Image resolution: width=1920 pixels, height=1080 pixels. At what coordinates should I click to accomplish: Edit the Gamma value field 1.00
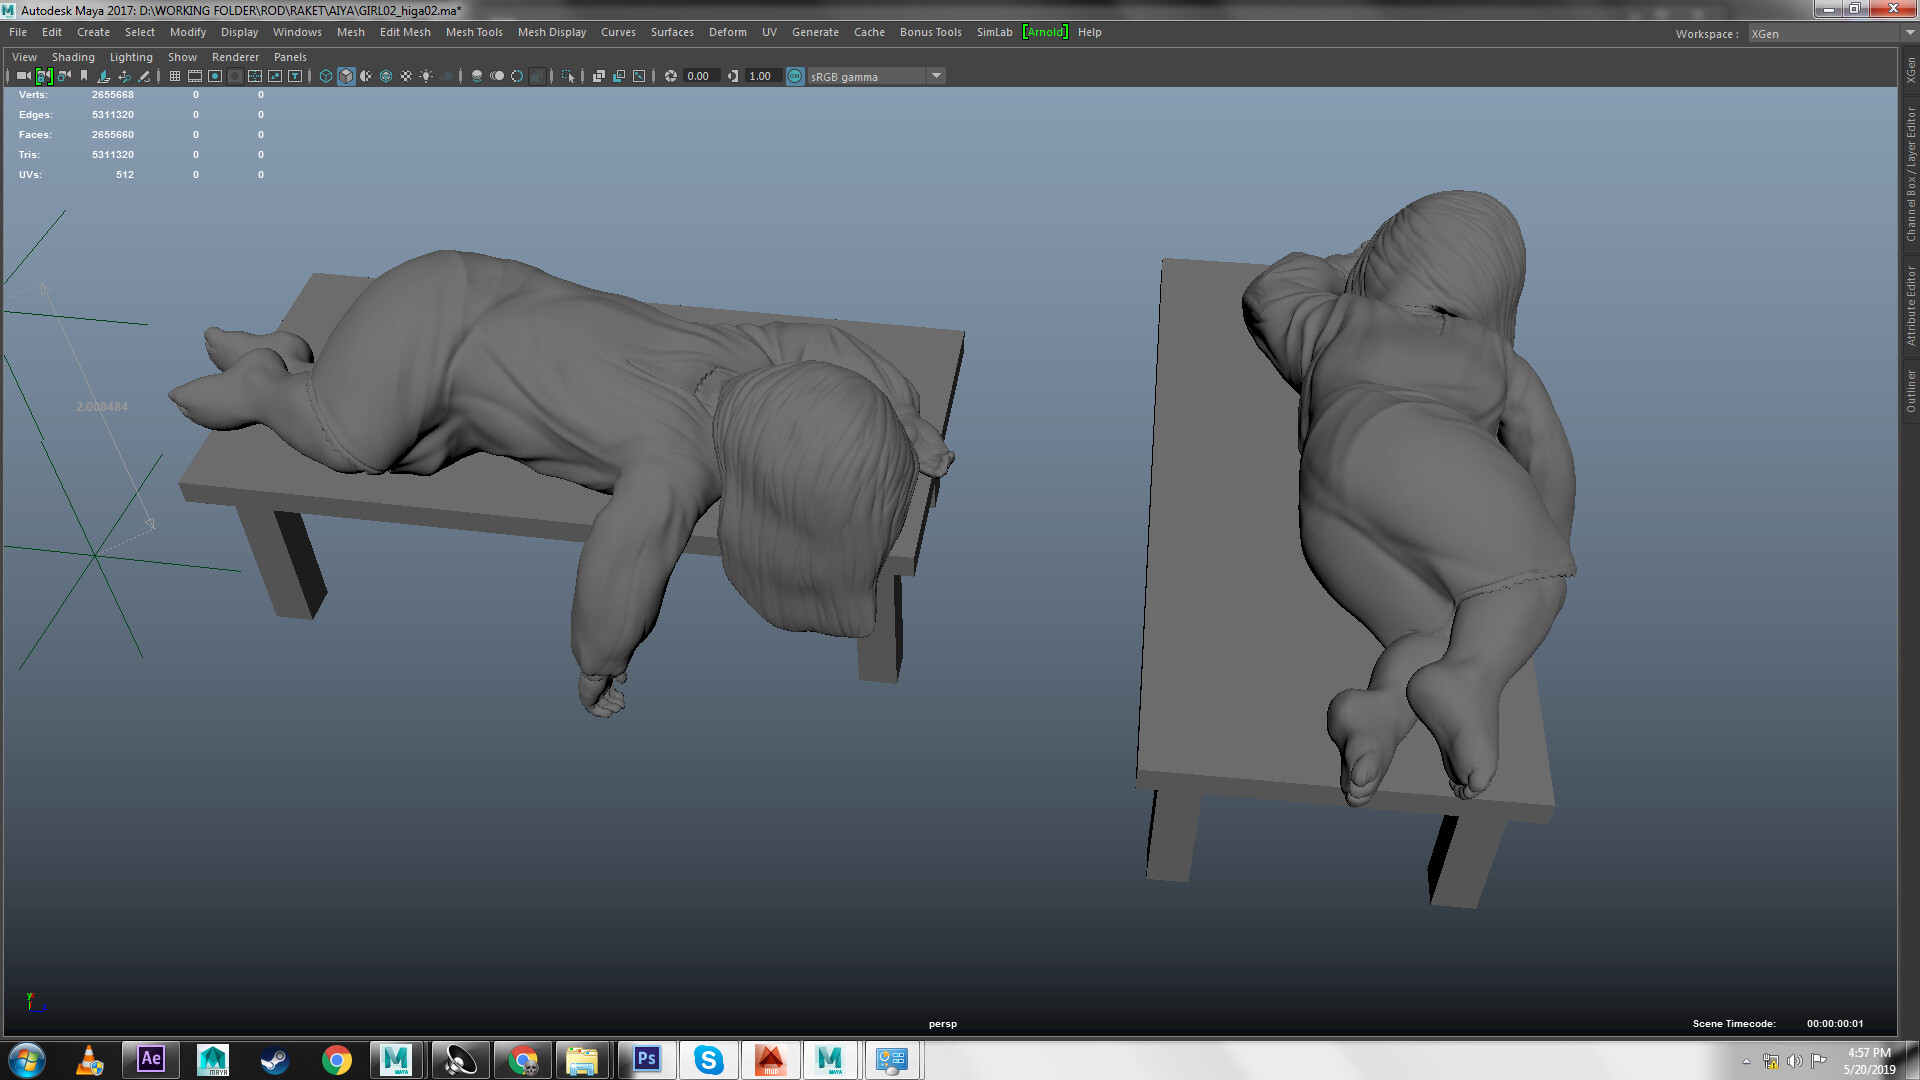point(762,76)
